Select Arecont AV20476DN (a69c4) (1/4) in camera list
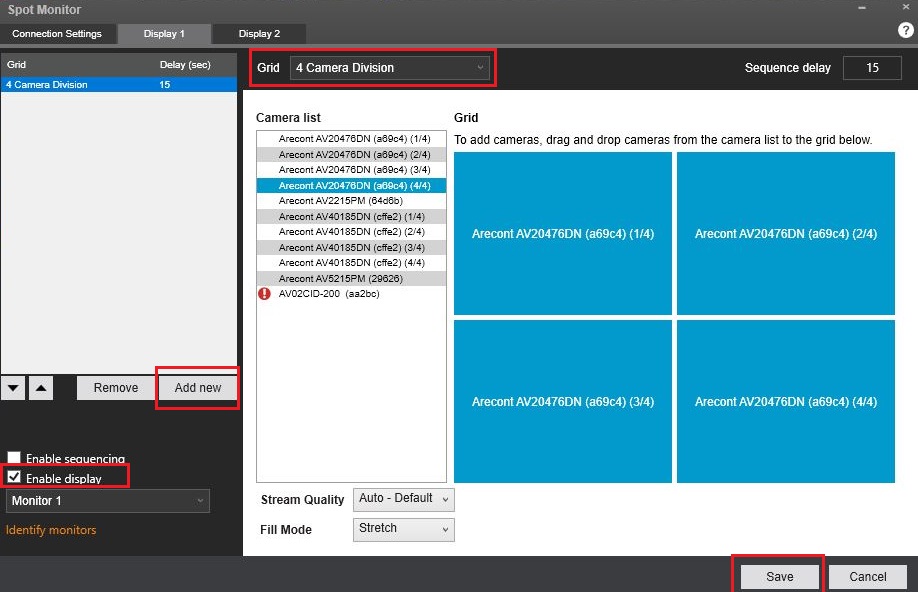This screenshot has height=592, width=918. pyautogui.click(x=351, y=139)
